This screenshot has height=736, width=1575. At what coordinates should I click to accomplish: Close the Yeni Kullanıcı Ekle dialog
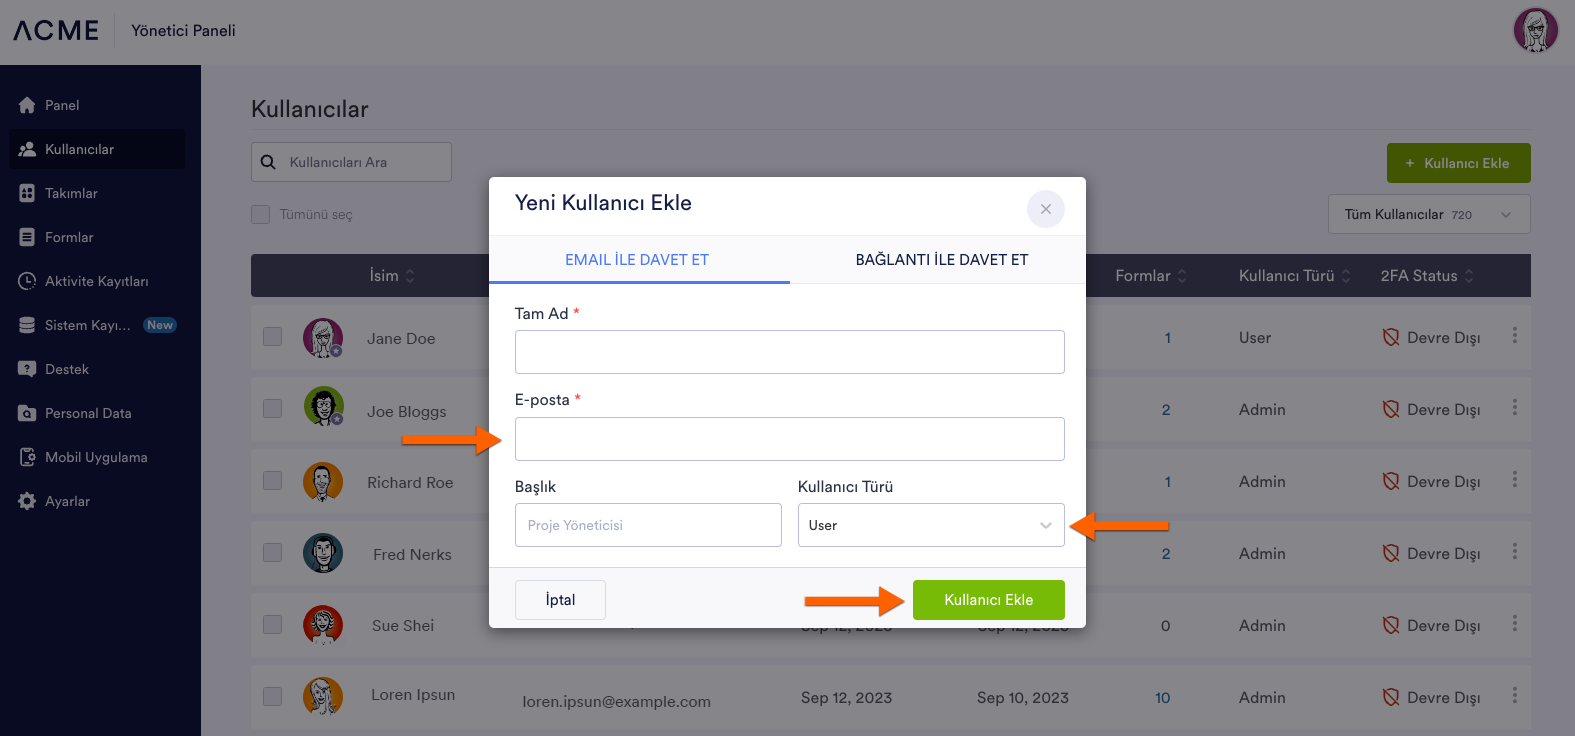tap(1045, 209)
